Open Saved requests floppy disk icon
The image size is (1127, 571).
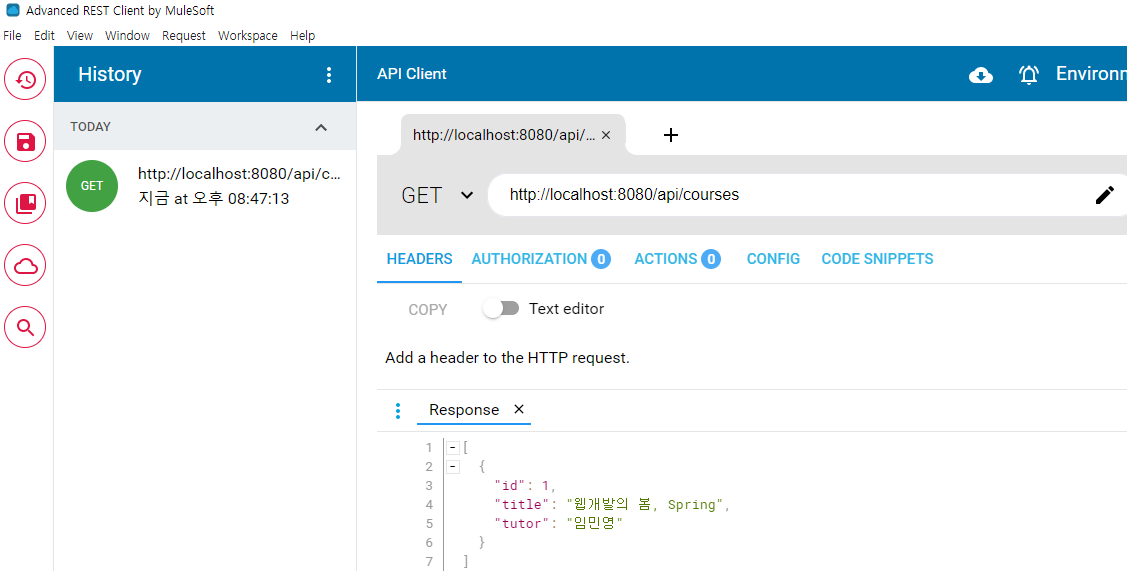click(25, 141)
